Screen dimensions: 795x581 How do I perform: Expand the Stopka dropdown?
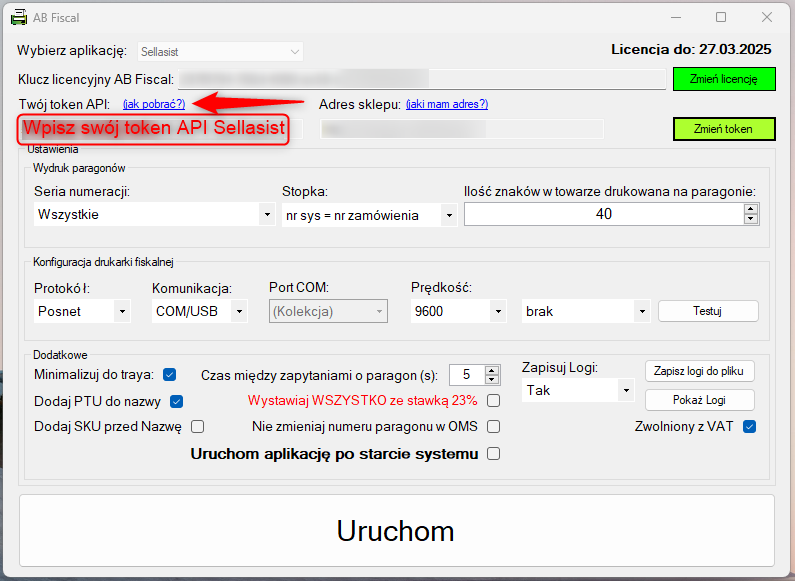(x=449, y=214)
